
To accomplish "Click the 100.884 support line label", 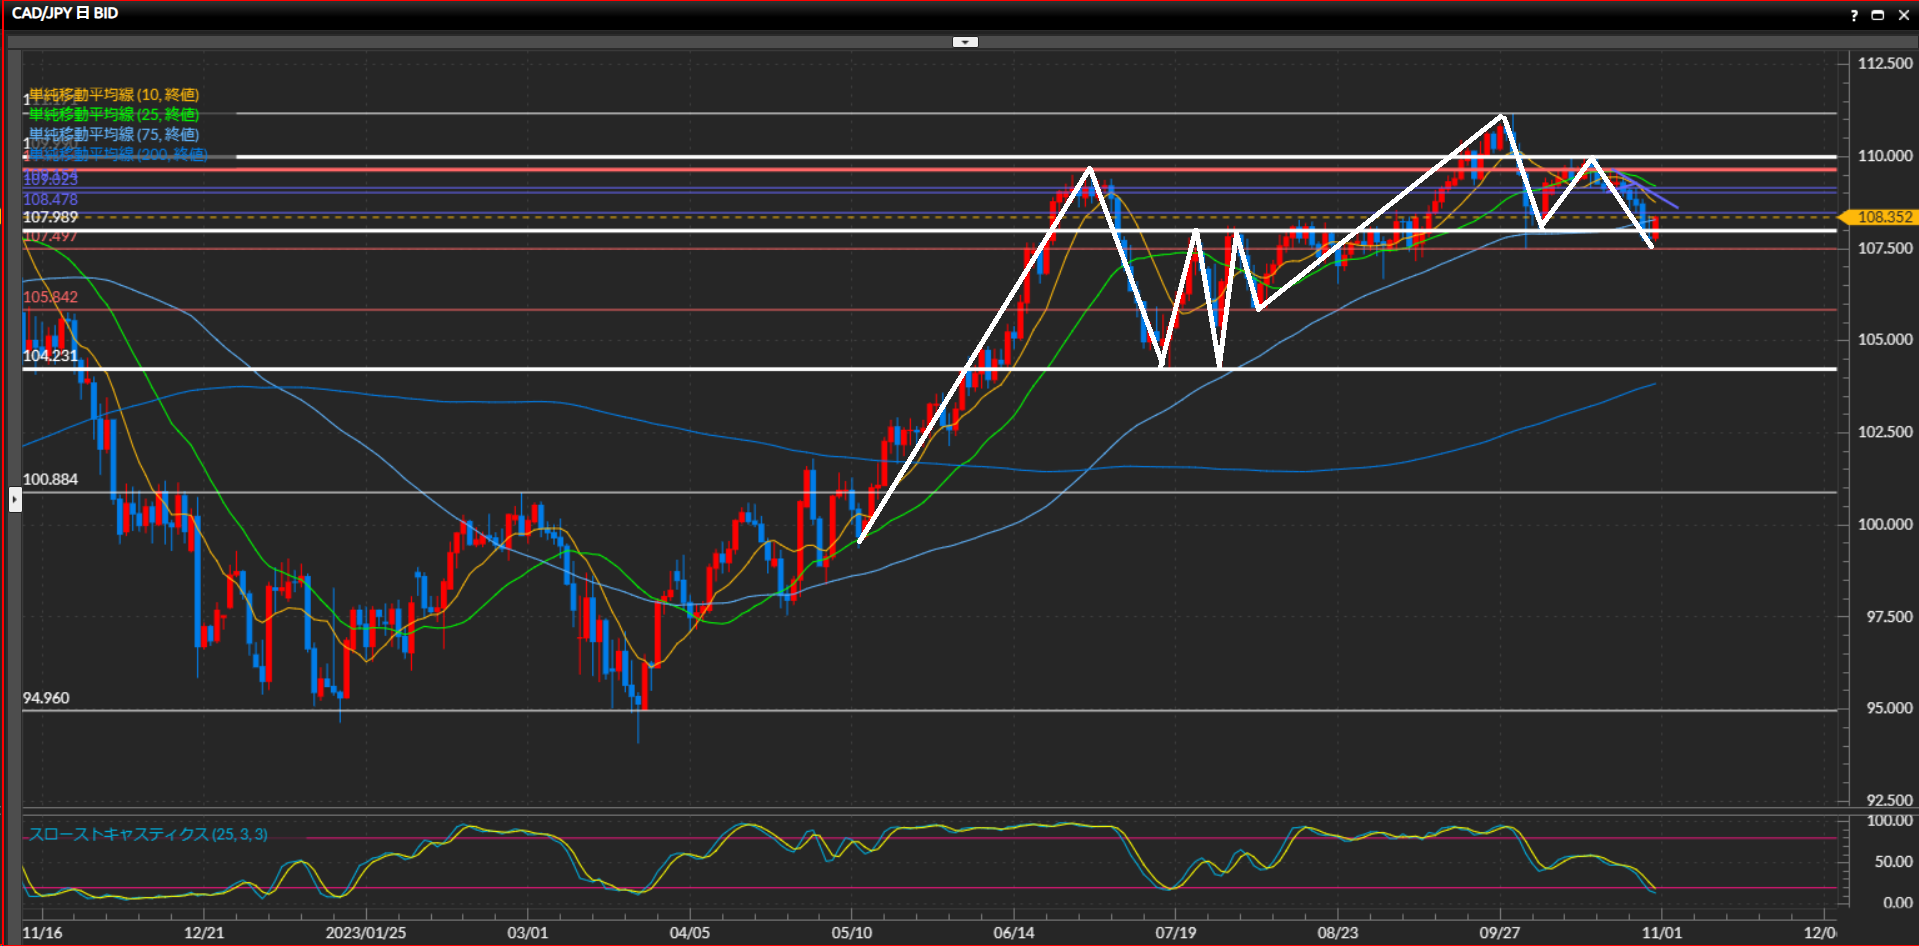I will point(50,479).
